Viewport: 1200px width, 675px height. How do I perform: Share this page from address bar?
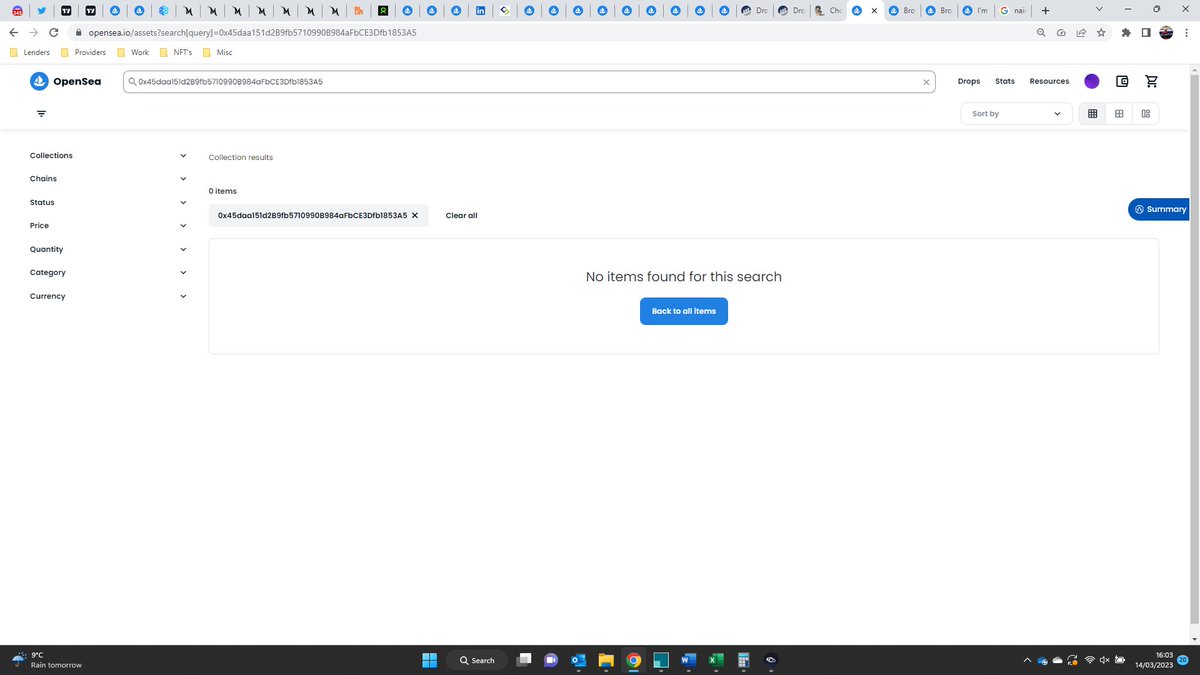pos(1081,32)
